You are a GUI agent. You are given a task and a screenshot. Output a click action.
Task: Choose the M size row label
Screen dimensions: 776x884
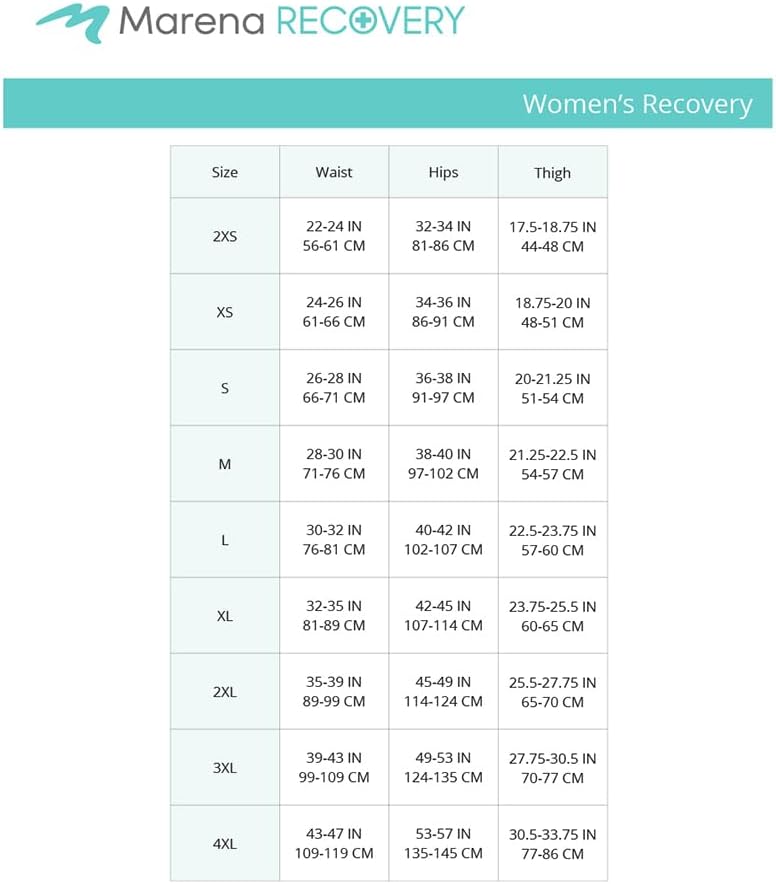(225, 464)
